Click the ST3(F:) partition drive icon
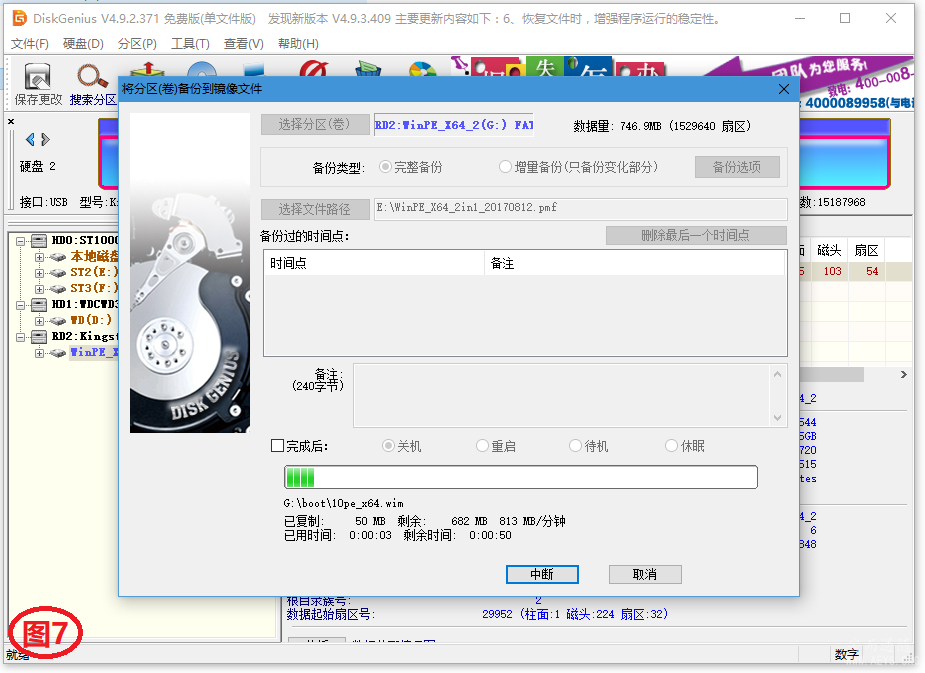The height and width of the screenshot is (673, 925). (x=57, y=288)
